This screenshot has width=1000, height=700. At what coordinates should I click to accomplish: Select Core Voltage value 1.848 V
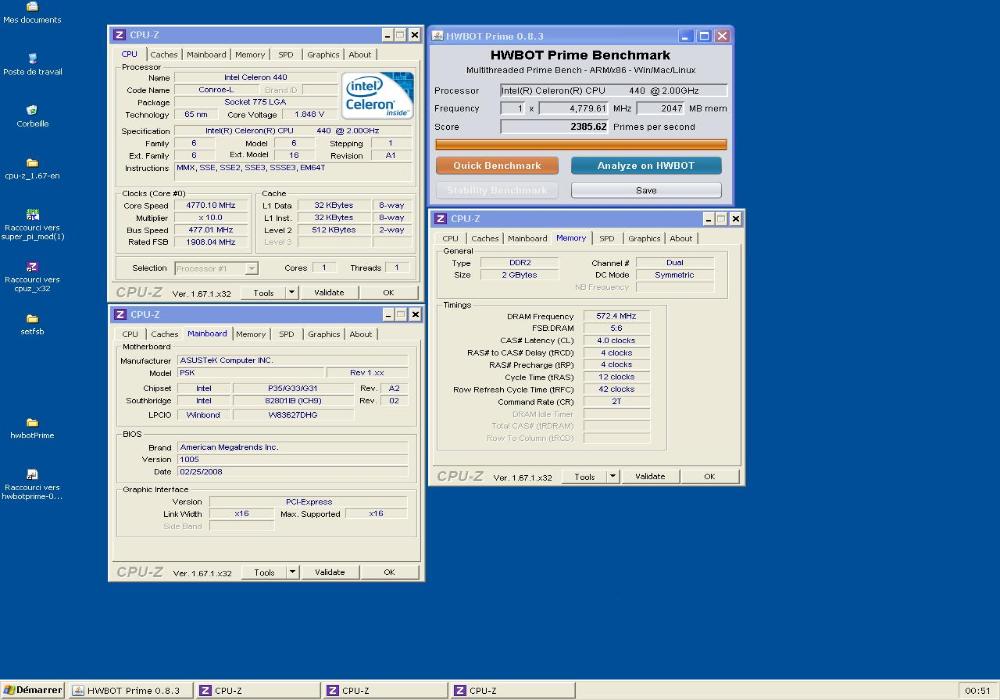309,114
